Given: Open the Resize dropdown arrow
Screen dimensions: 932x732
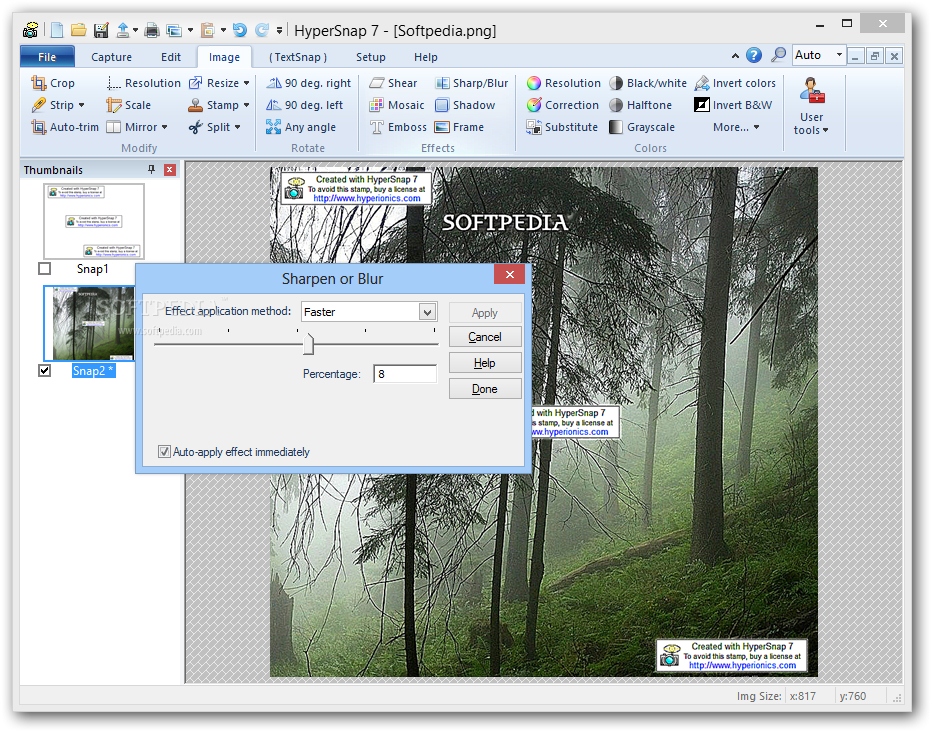Looking at the screenshot, I should coord(246,83).
